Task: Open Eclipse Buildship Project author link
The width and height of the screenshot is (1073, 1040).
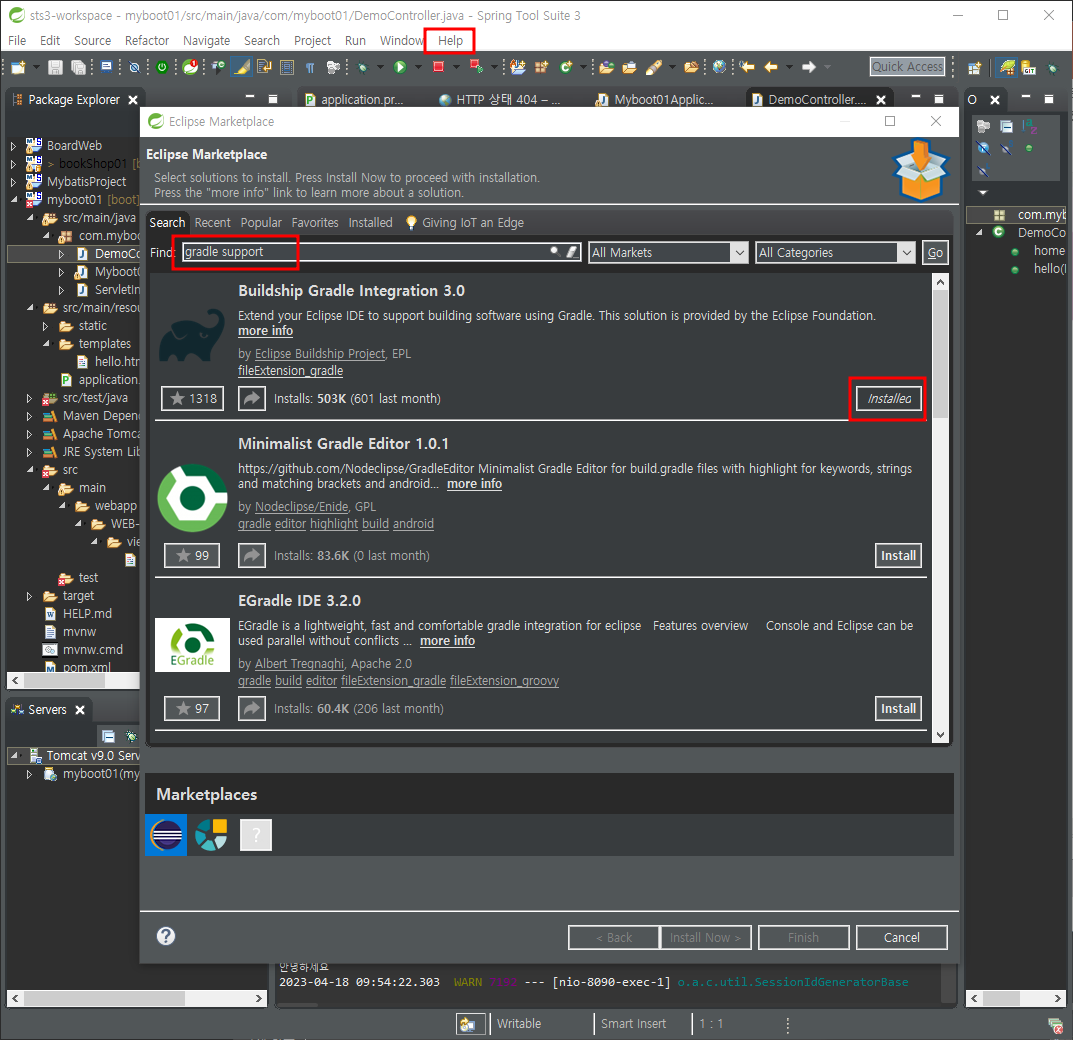Action: click(320, 354)
